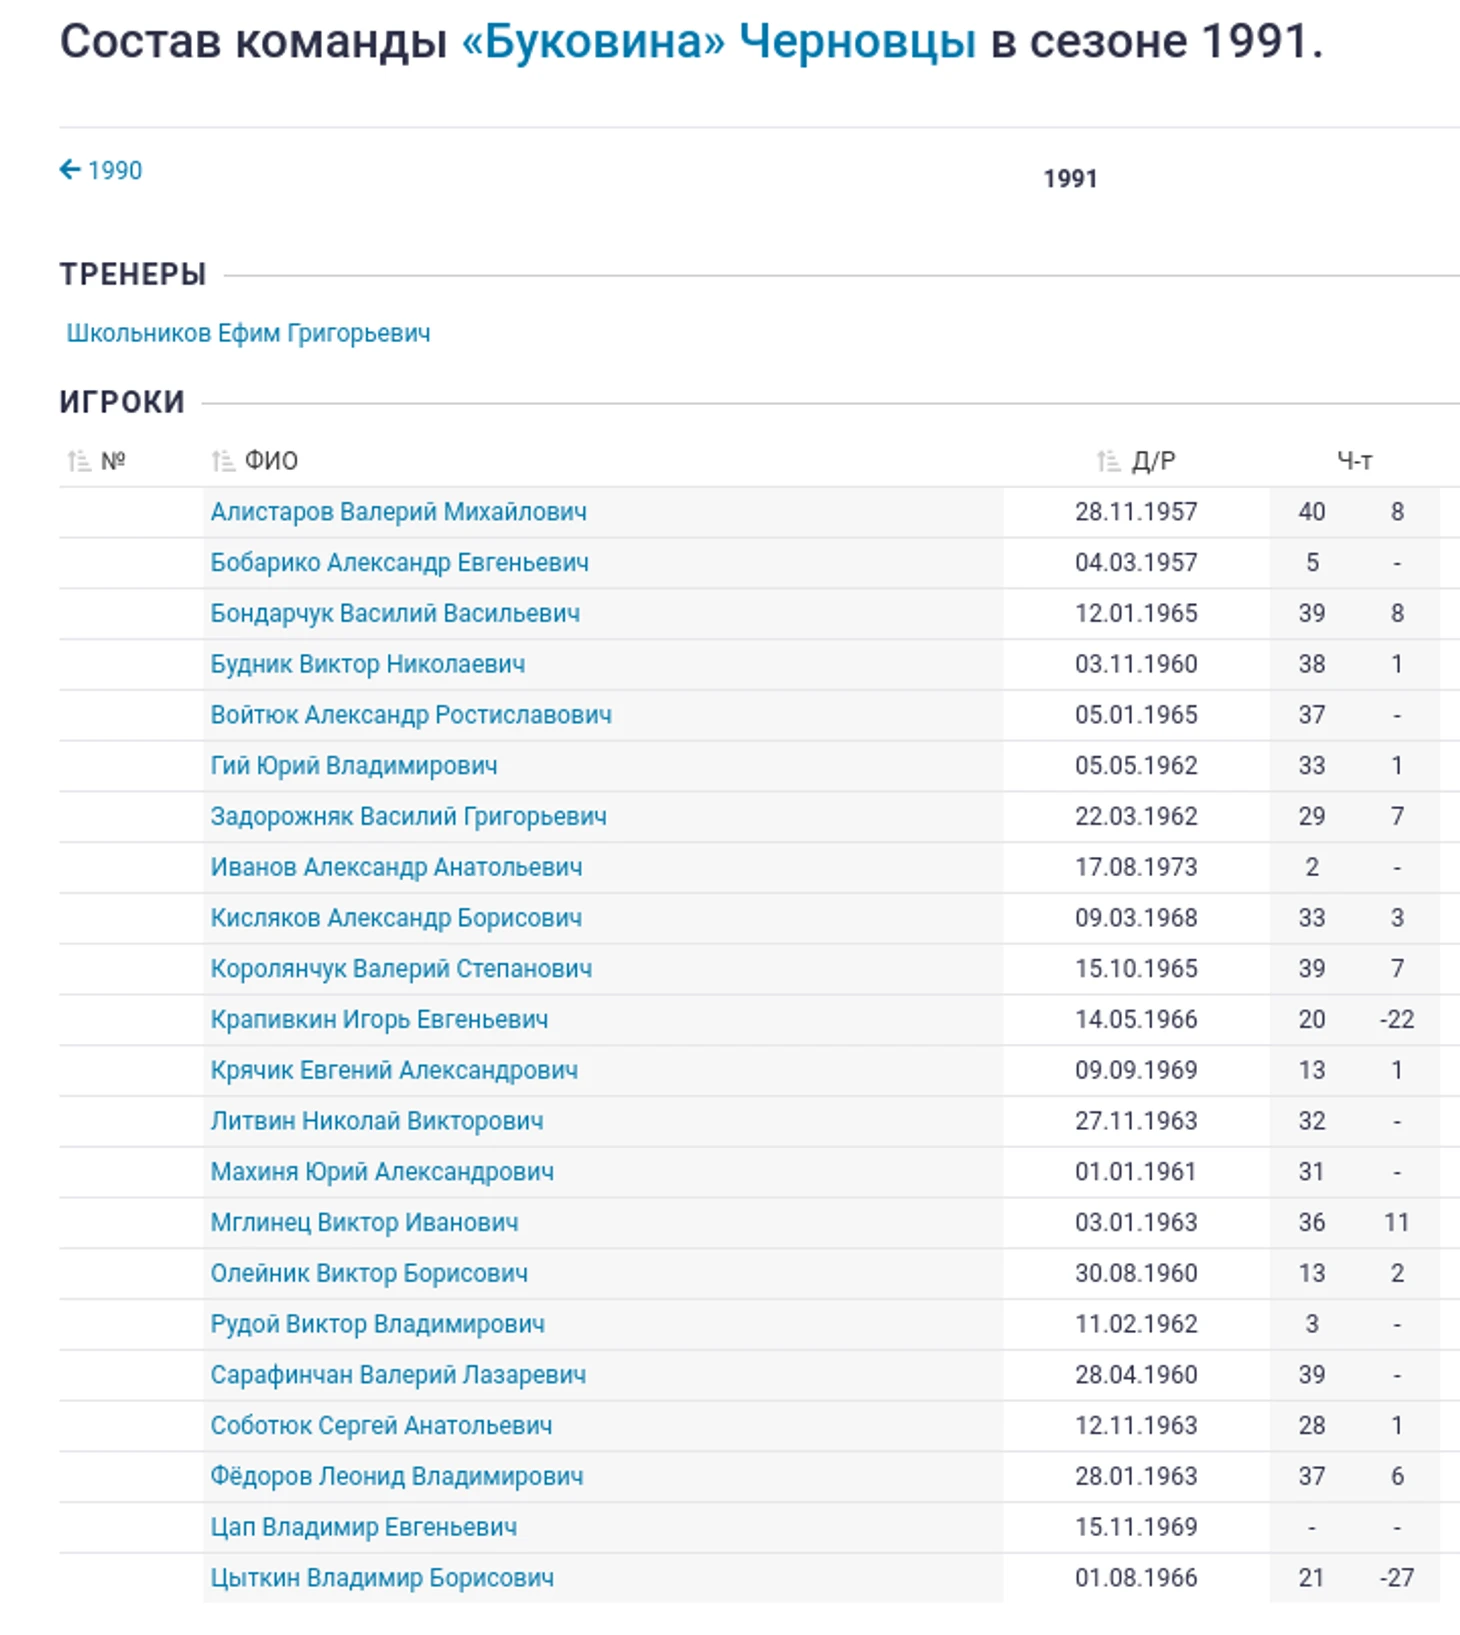Click the sort icon beside ФИО column
The width and height of the screenshot is (1460, 1635).
pyautogui.click(x=223, y=461)
